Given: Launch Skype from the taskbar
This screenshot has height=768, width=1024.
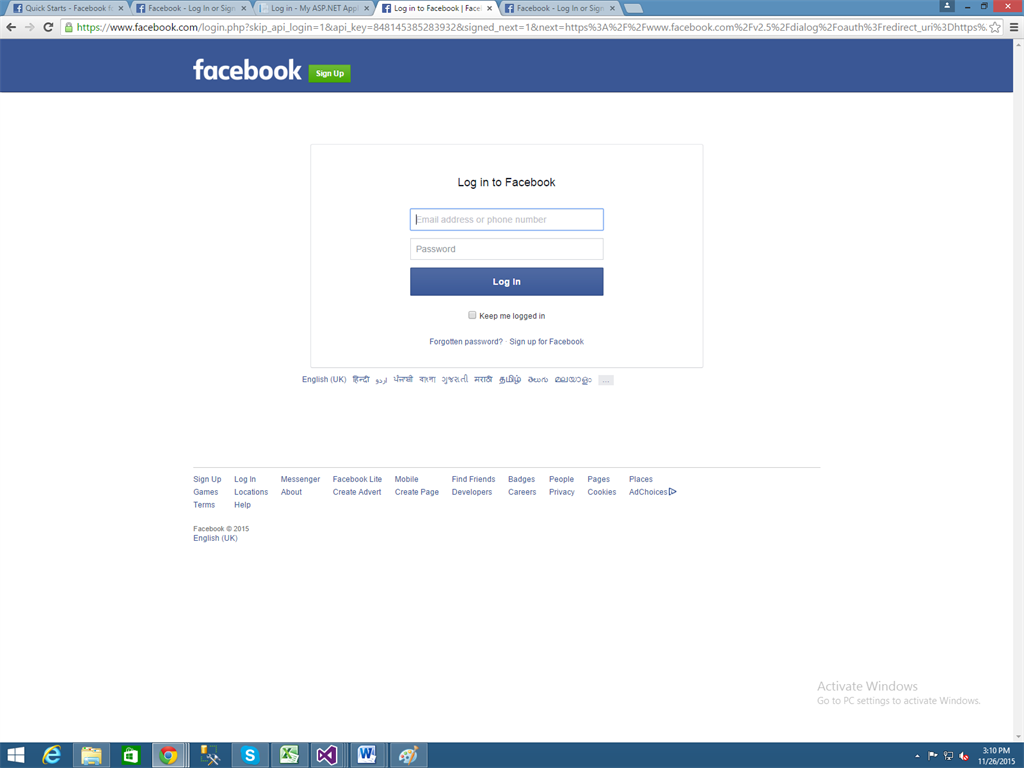Looking at the screenshot, I should click(250, 755).
